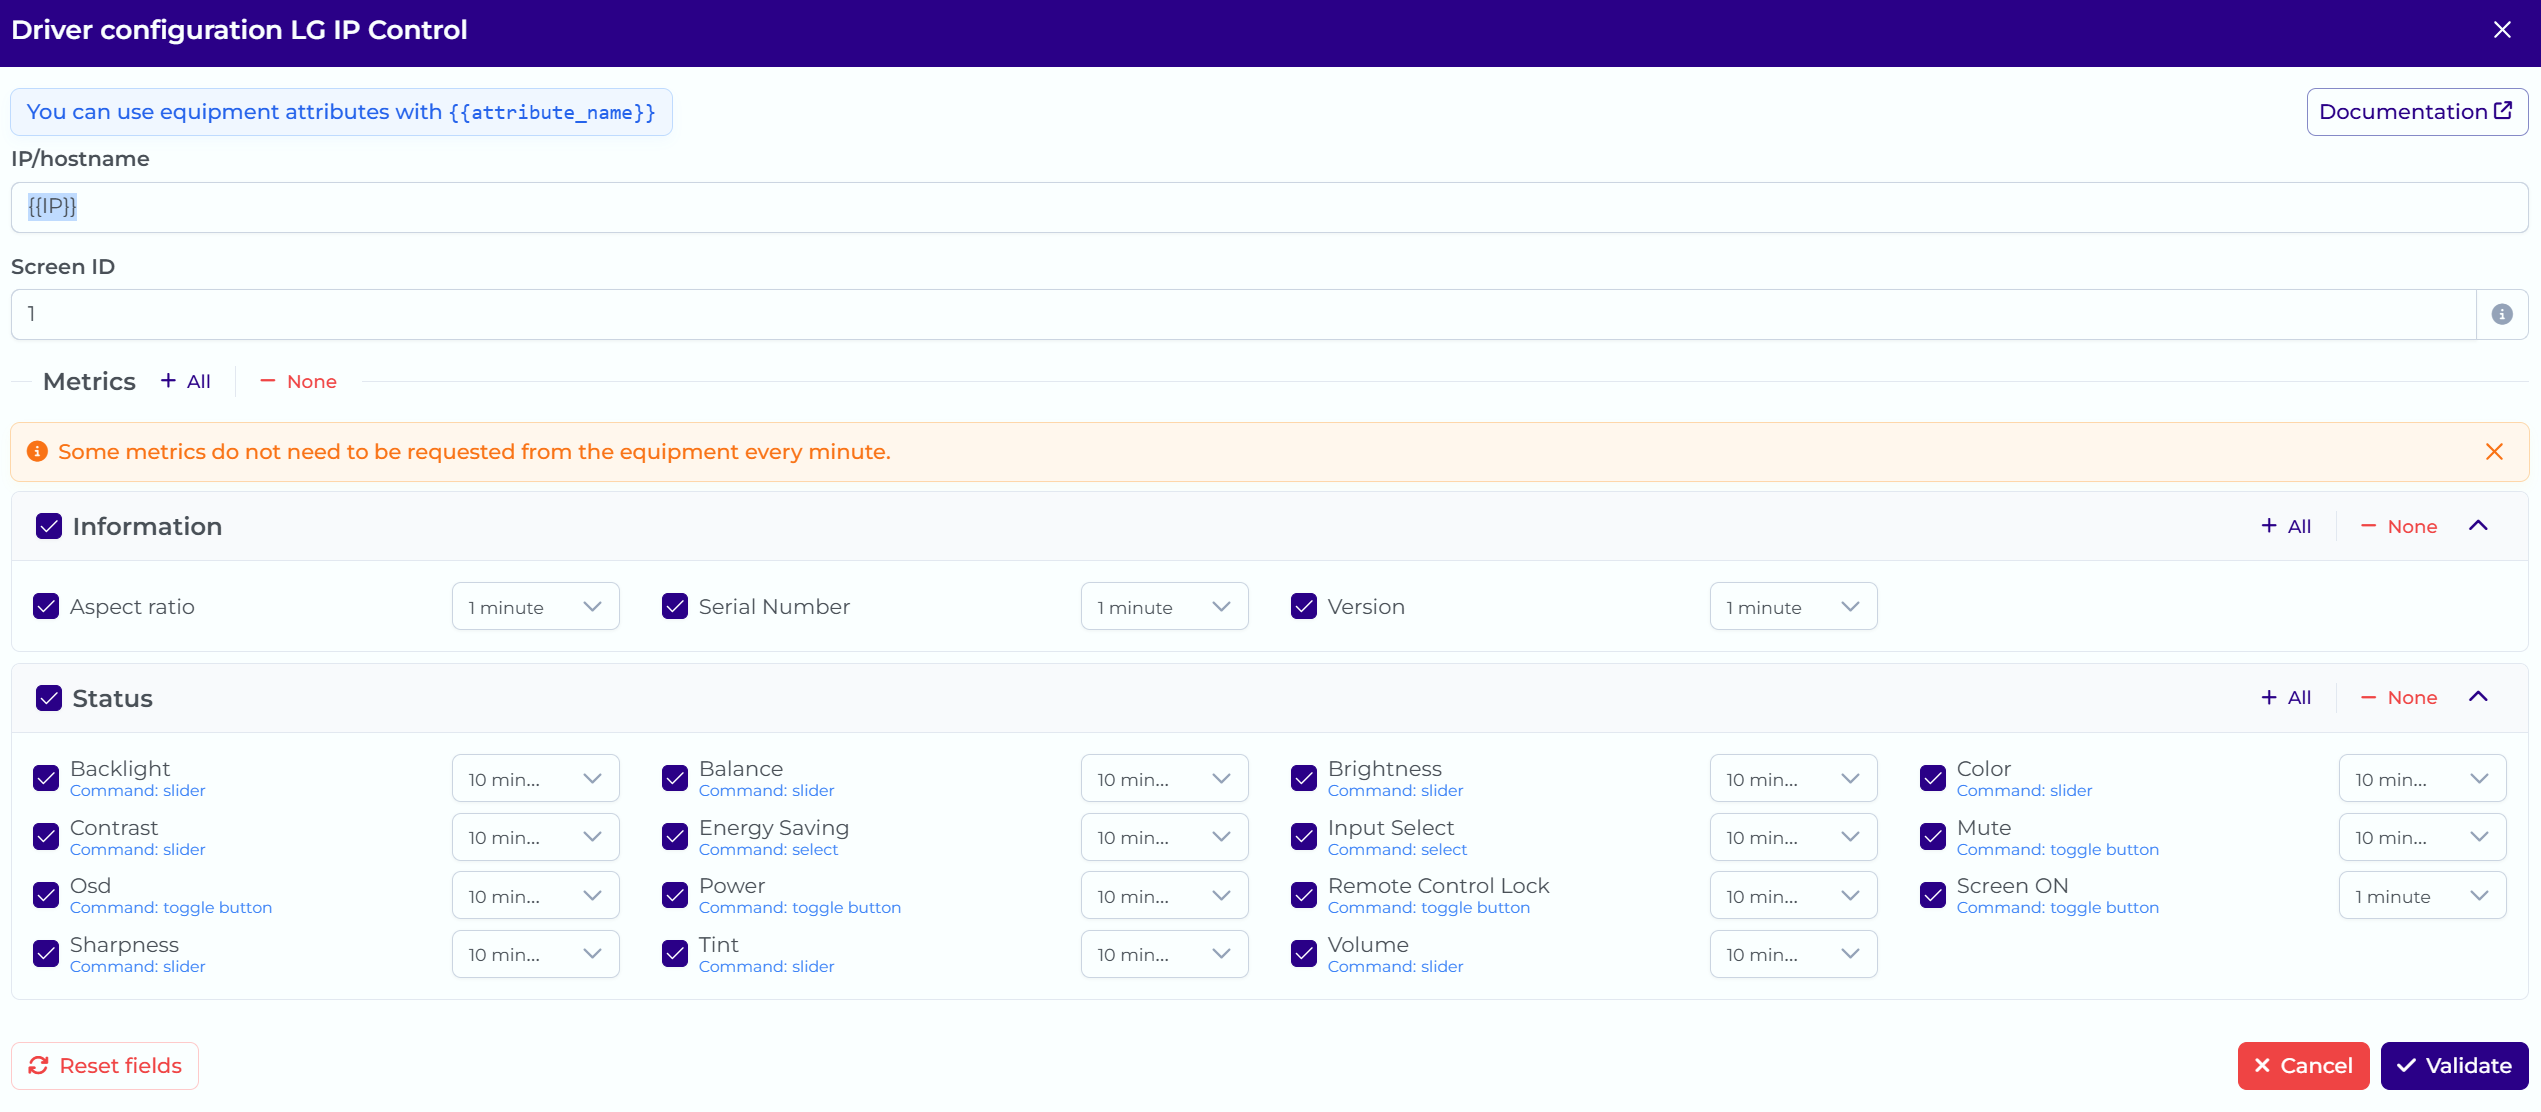Uncheck the Backlight metric

pyautogui.click(x=46, y=778)
